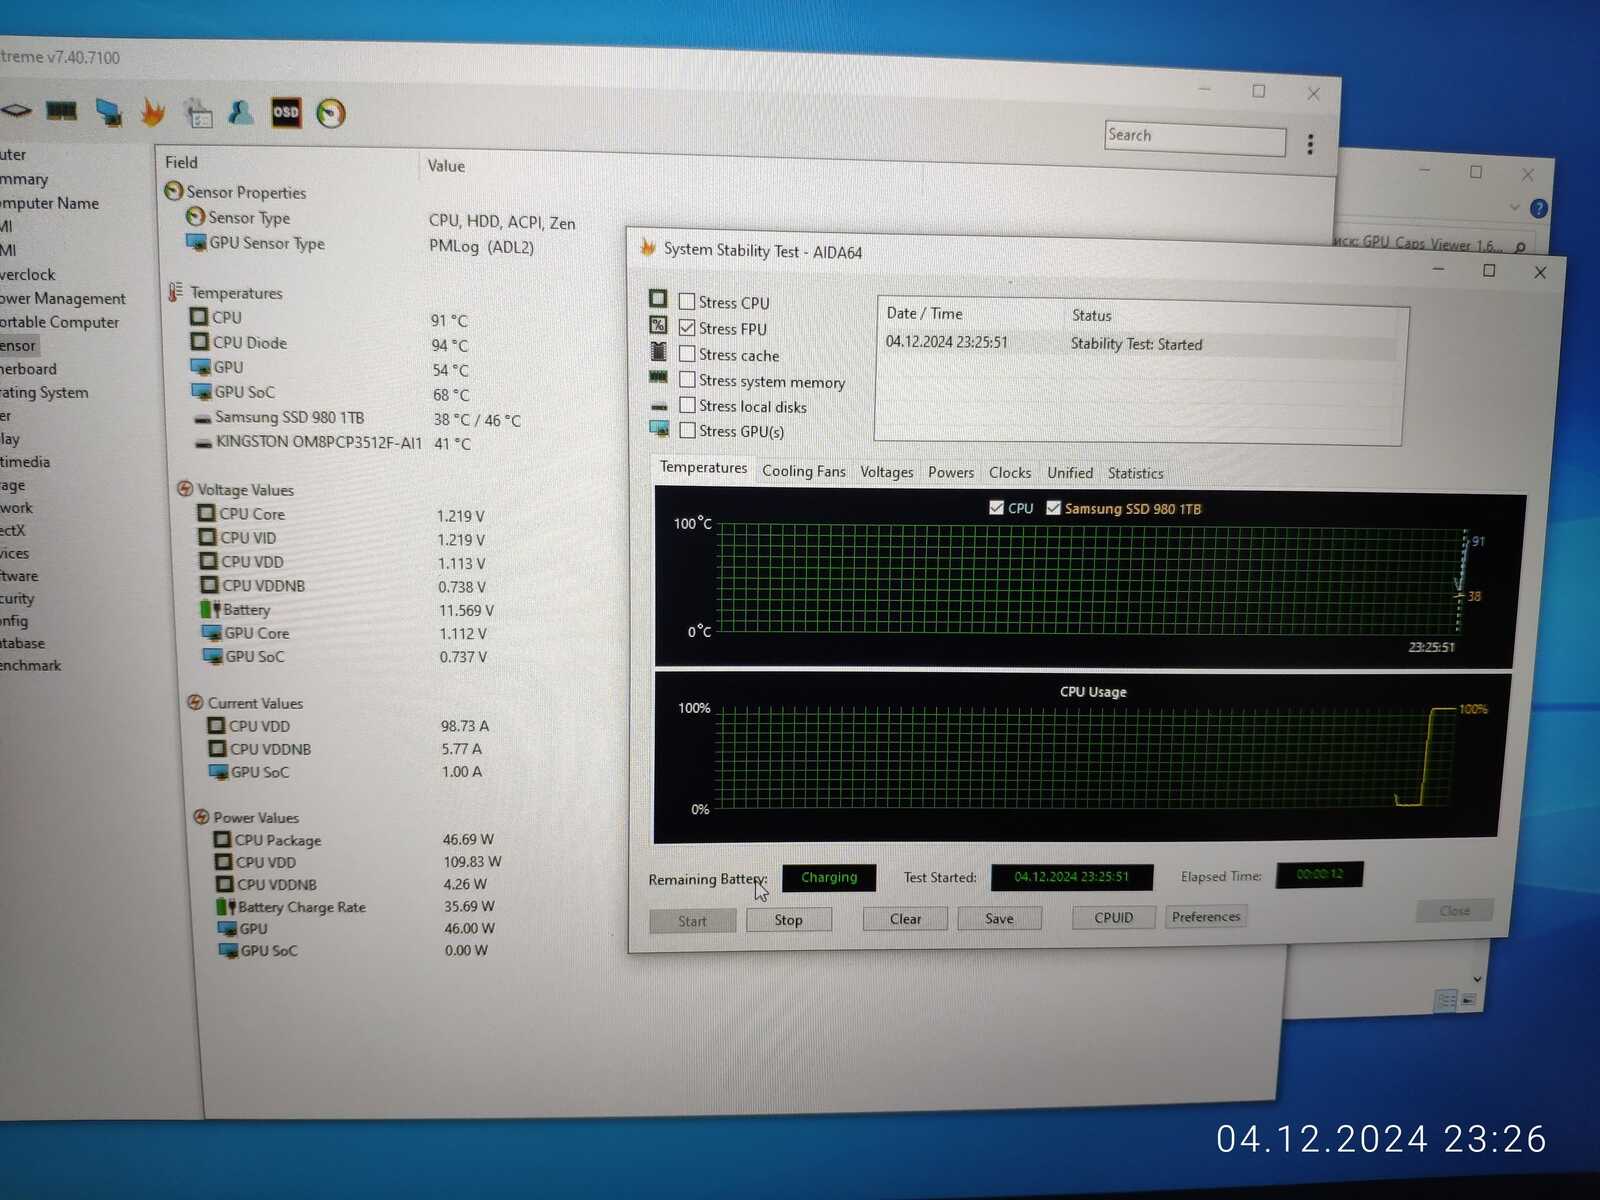Switch Explorer window to details view icon
The height and width of the screenshot is (1200, 1600).
[x=1445, y=1000]
